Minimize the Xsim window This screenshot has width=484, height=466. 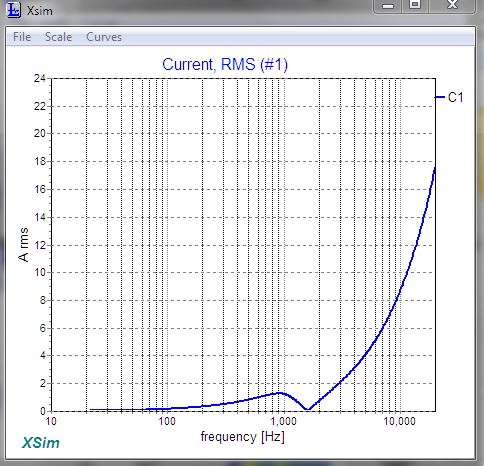click(x=388, y=6)
